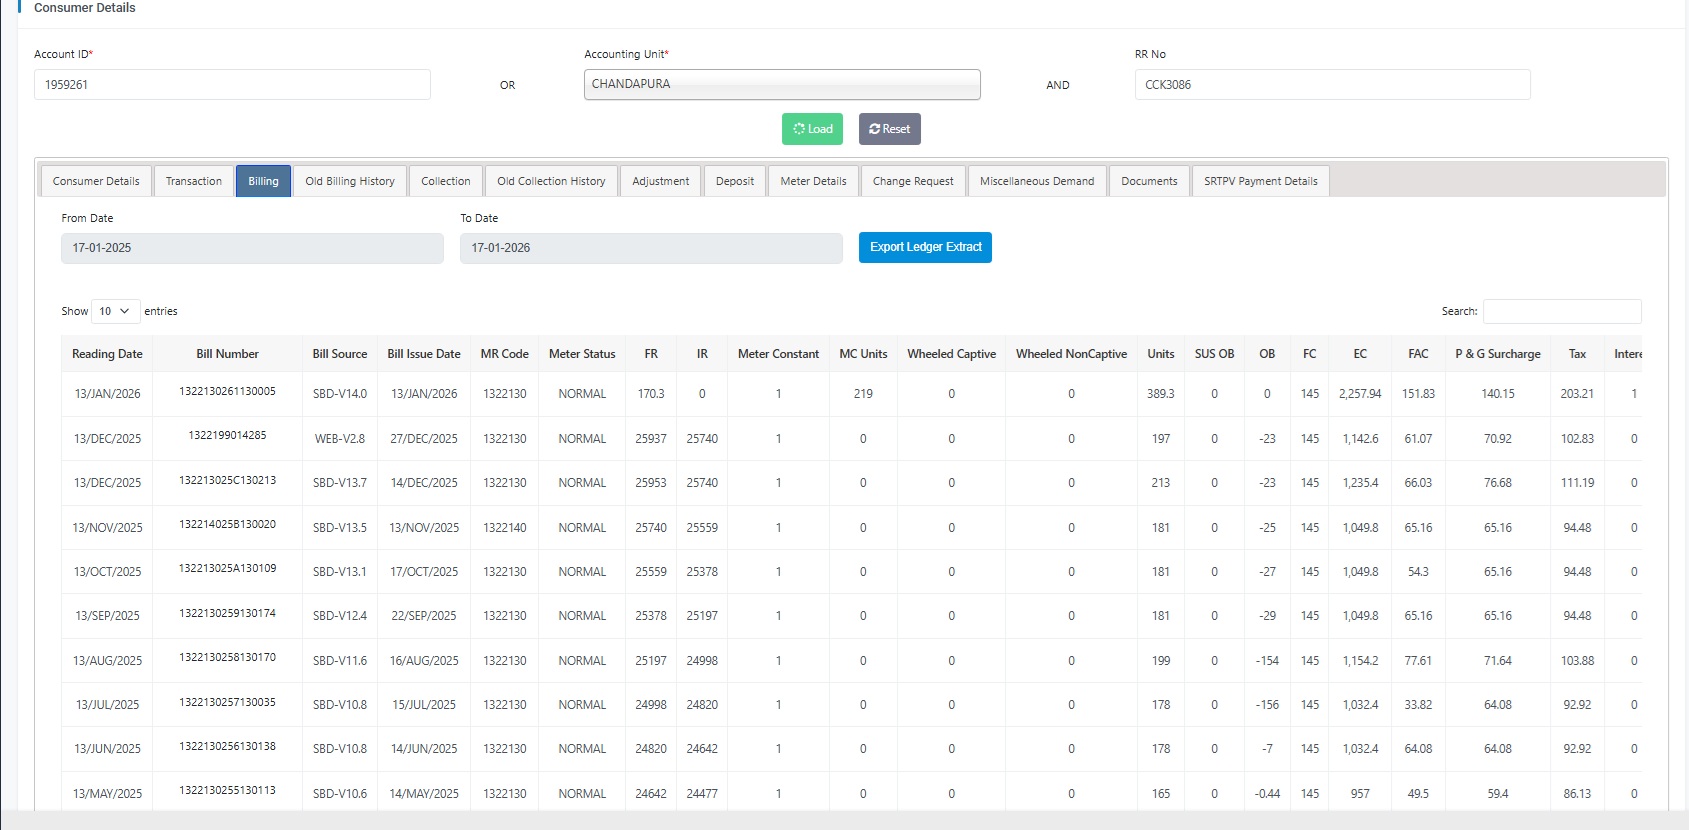
Task: Click the From Date field
Action: tap(252, 248)
